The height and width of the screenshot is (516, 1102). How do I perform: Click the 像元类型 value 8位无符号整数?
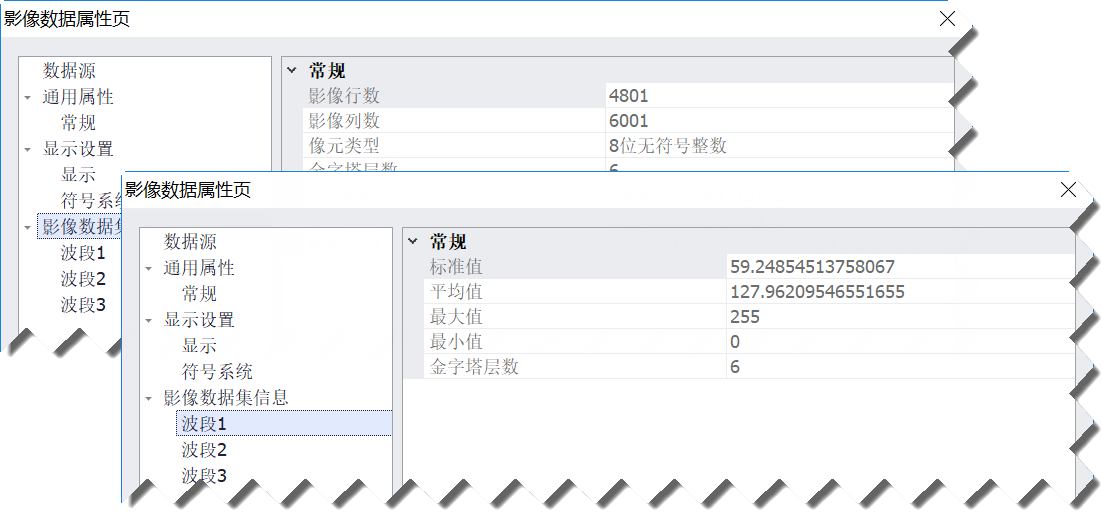click(x=667, y=146)
